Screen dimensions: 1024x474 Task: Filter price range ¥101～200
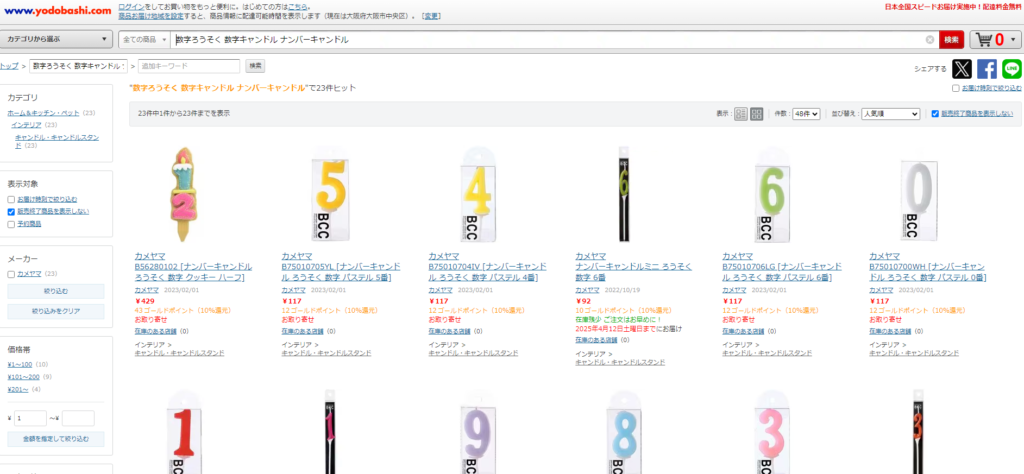pos(24,377)
